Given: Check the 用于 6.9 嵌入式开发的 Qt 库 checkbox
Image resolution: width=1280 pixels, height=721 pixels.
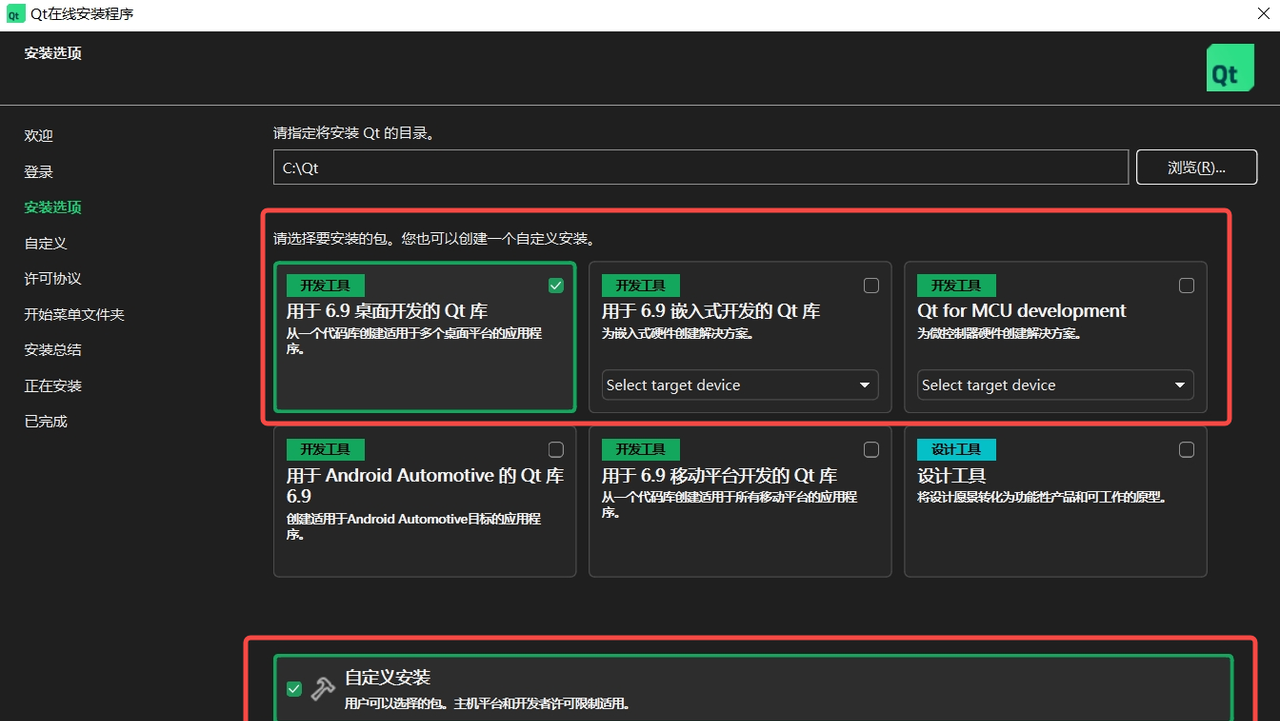Looking at the screenshot, I should [871, 286].
